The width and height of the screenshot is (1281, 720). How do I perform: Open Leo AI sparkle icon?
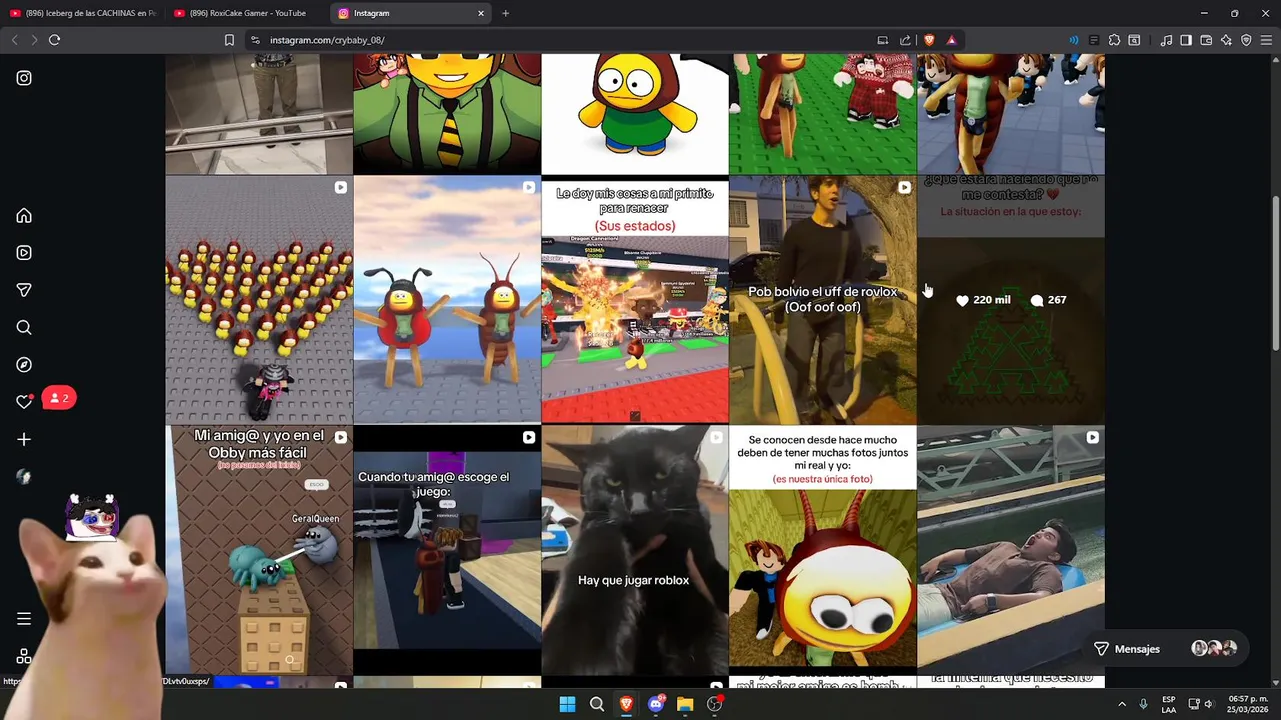[x=1226, y=40]
